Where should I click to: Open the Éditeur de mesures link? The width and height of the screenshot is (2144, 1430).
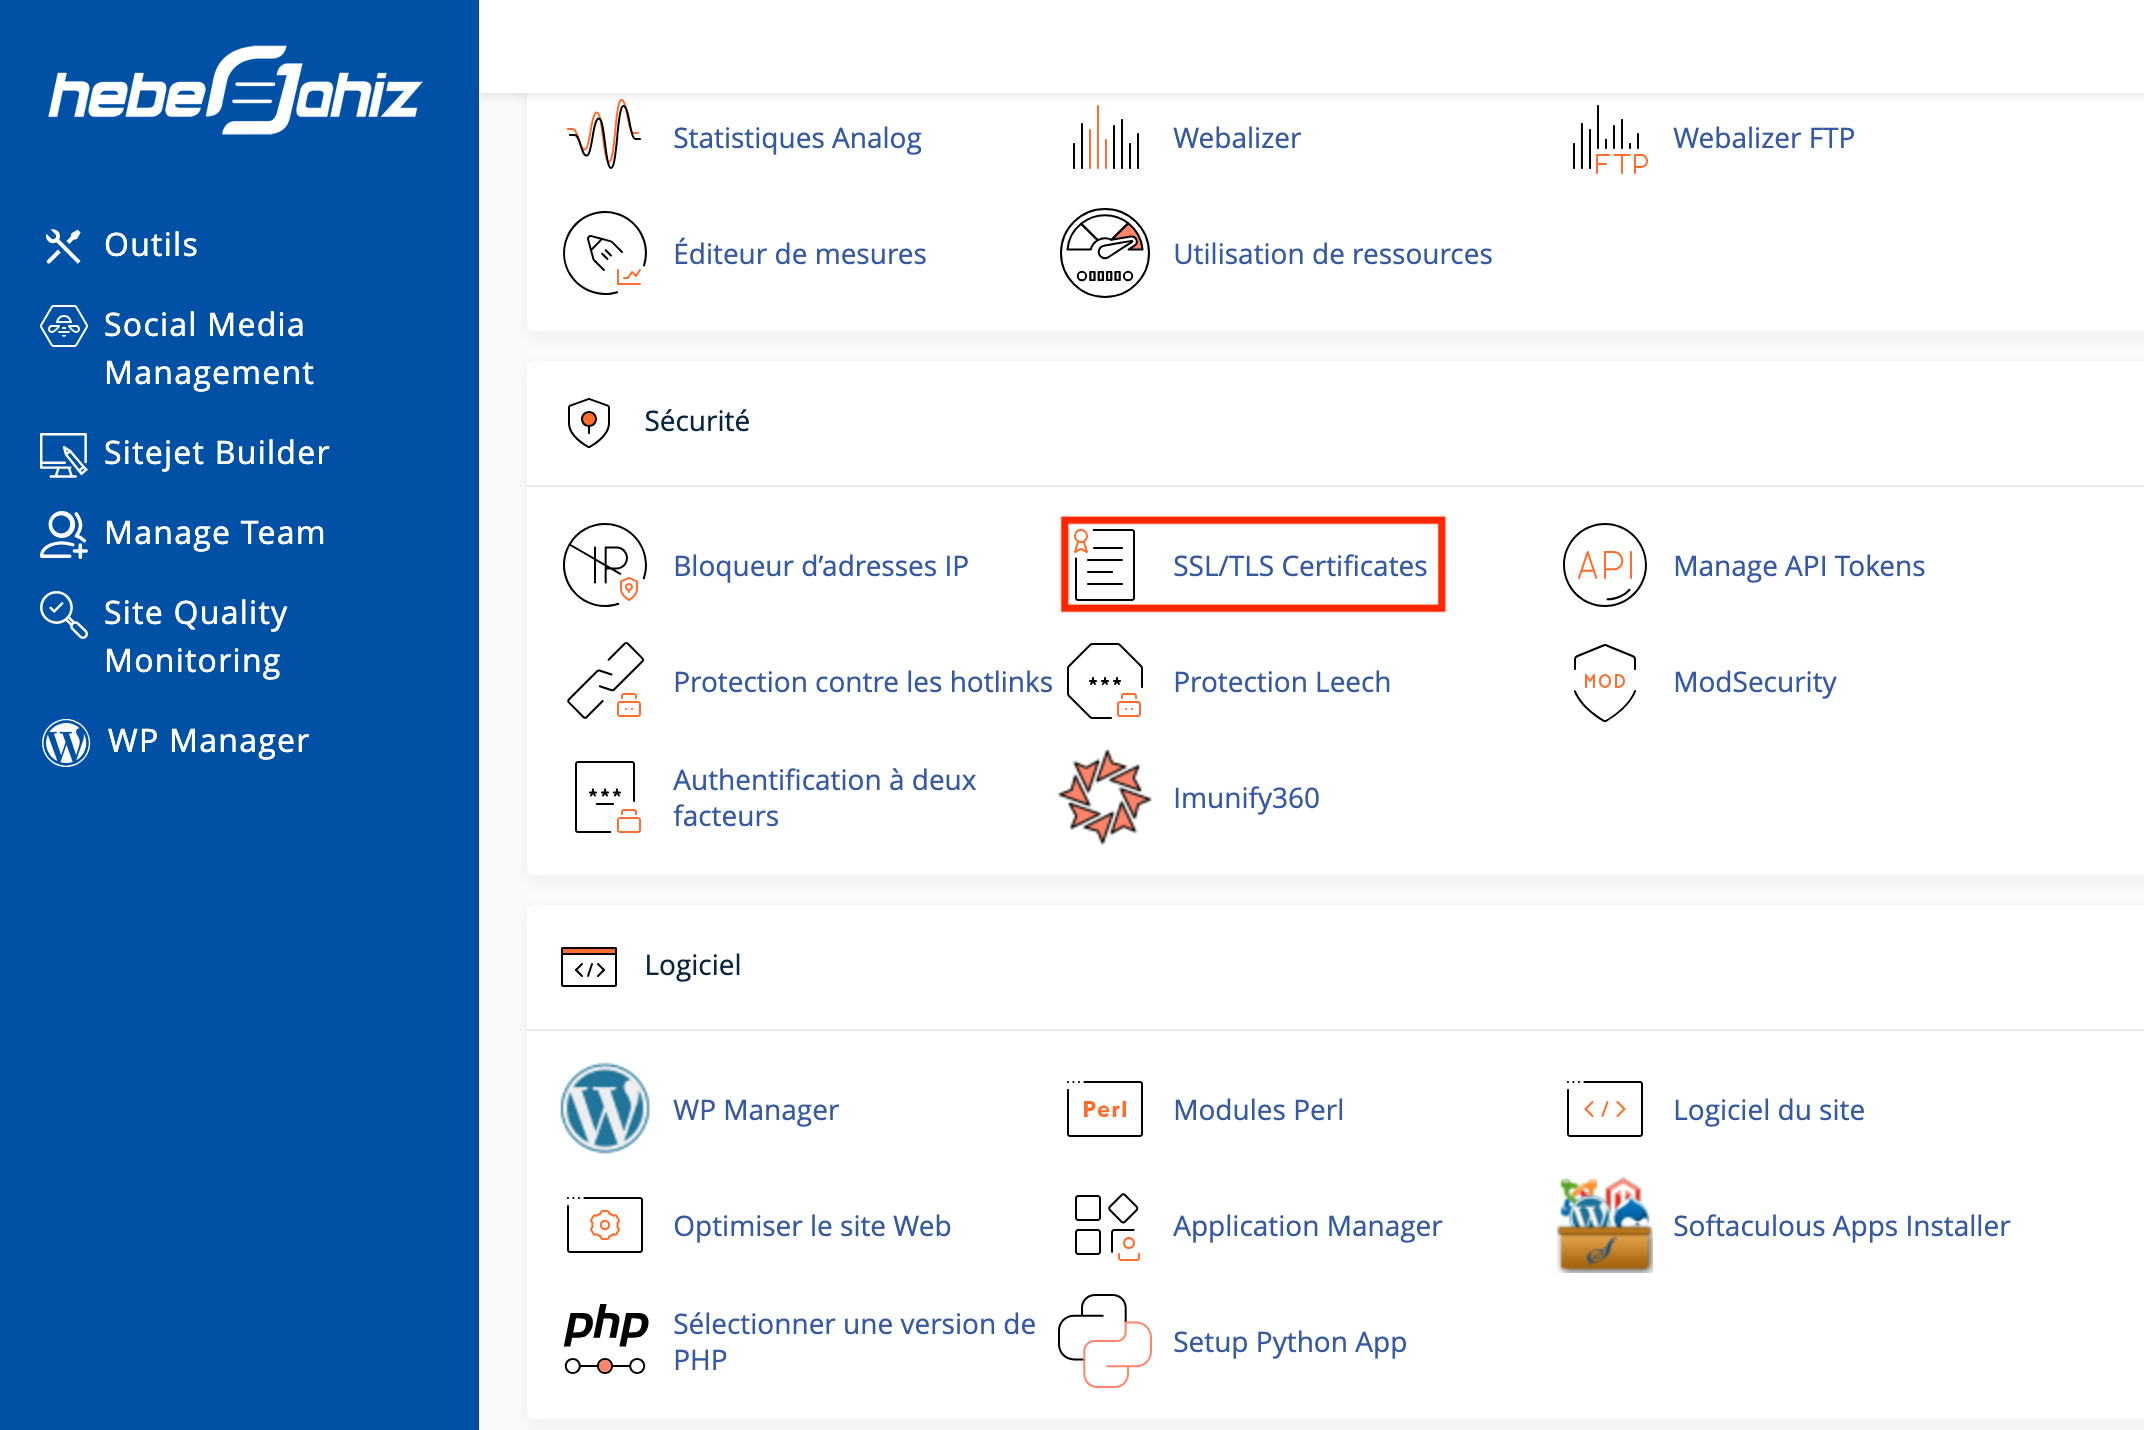coord(799,253)
